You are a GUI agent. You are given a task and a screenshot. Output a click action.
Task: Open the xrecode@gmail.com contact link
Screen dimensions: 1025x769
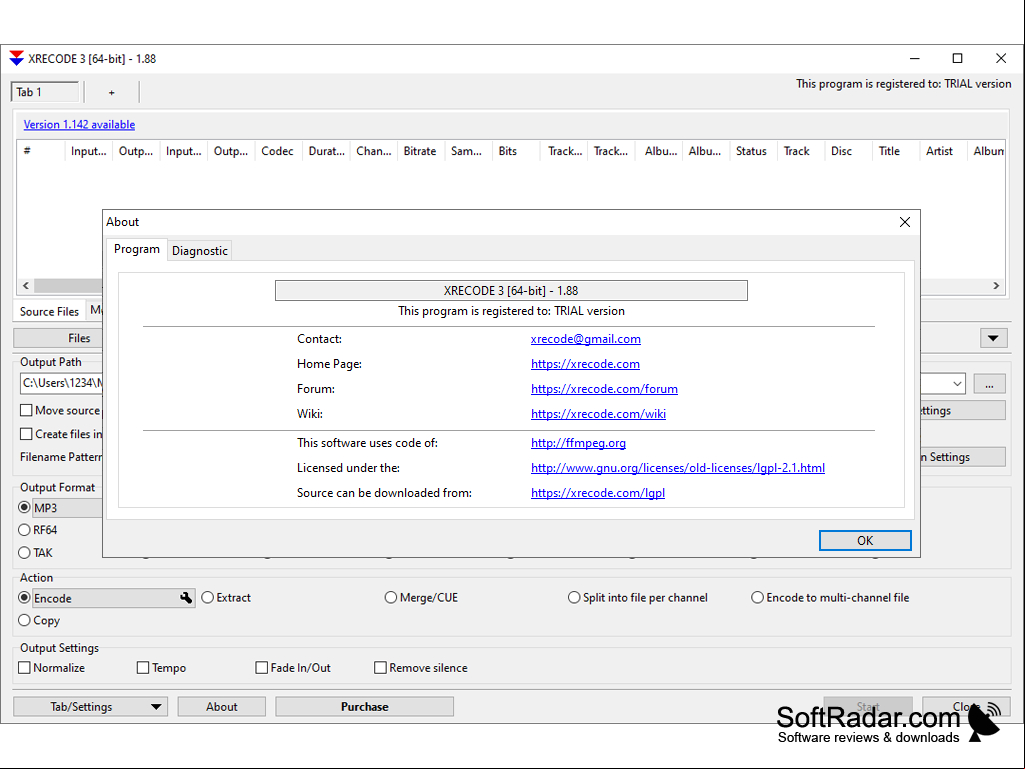coord(586,339)
